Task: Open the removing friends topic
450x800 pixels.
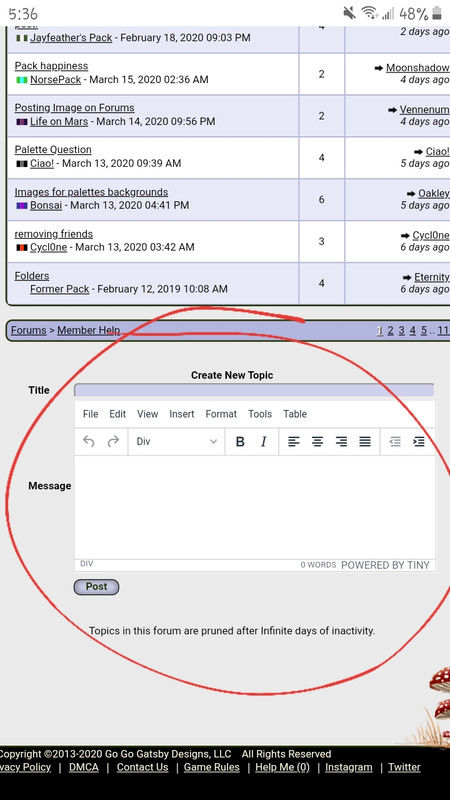Action: tap(54, 234)
